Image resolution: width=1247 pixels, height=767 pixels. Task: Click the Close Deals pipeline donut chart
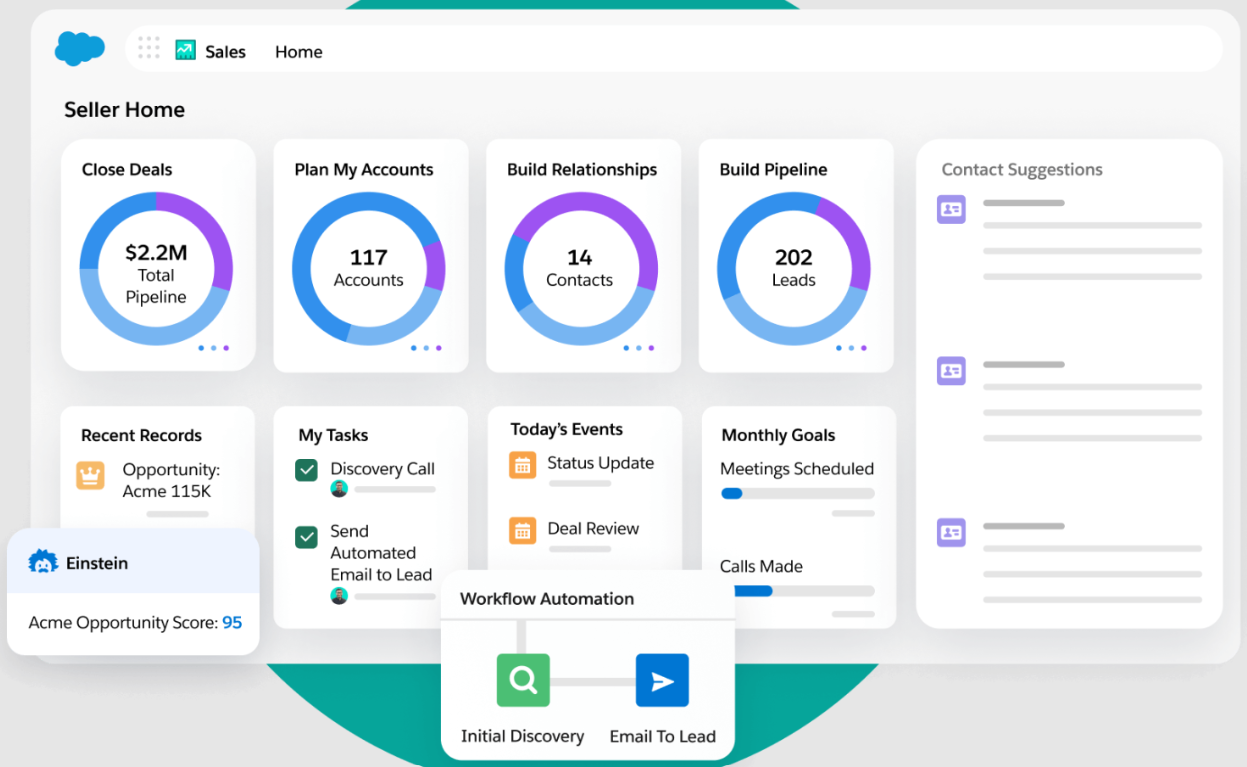coord(156,269)
